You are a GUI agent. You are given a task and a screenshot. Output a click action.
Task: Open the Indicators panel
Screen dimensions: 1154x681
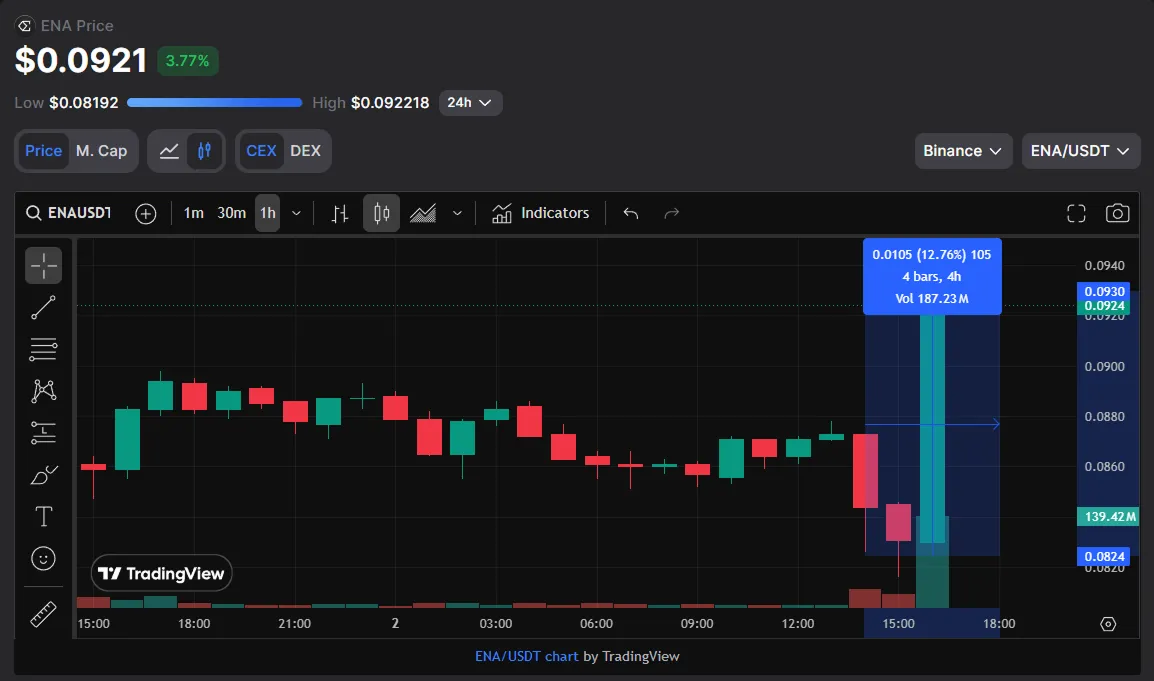pos(541,214)
